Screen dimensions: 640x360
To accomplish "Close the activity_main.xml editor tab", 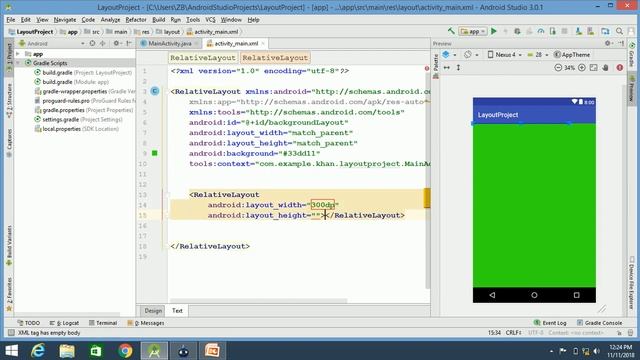I will 263,43.
